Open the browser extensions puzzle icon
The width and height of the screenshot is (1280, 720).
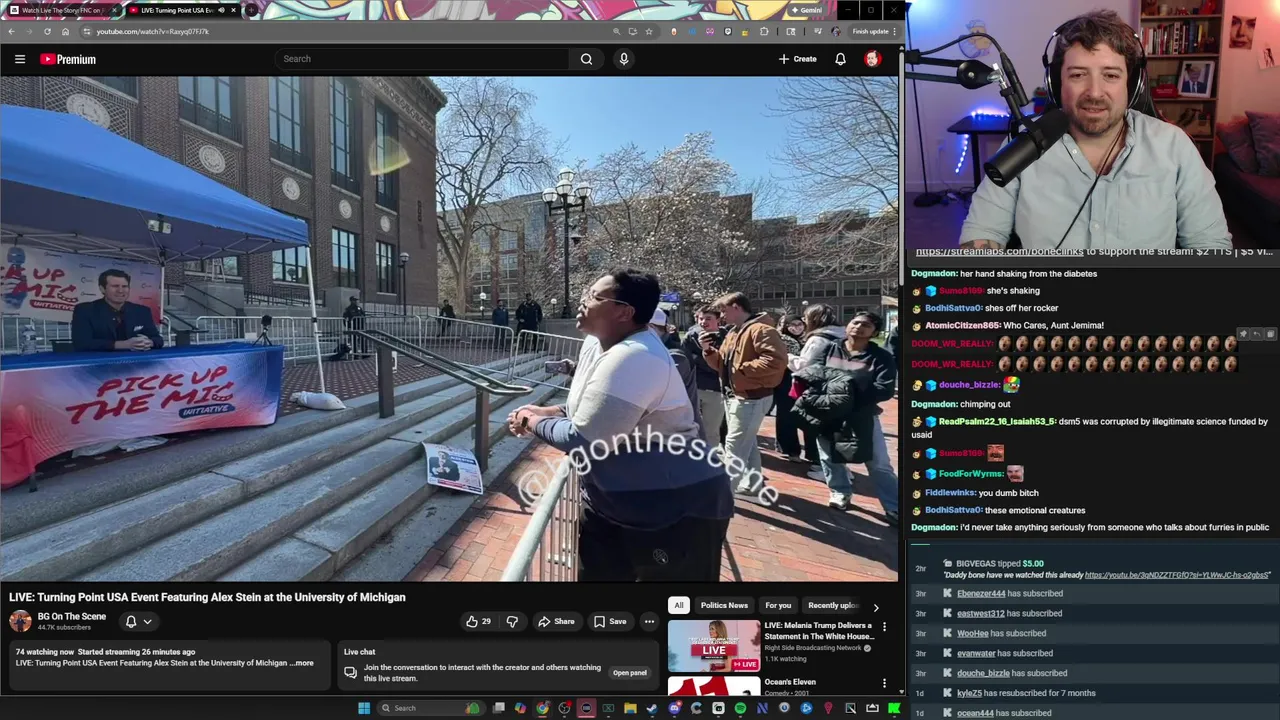pyautogui.click(x=764, y=31)
